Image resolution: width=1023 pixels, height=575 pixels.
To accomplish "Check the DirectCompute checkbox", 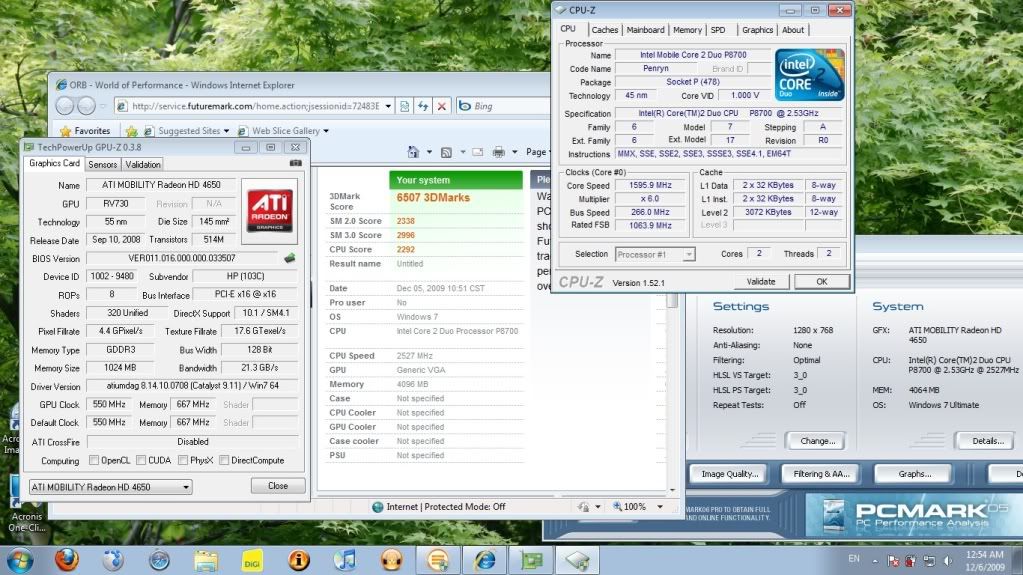I will click(224, 461).
